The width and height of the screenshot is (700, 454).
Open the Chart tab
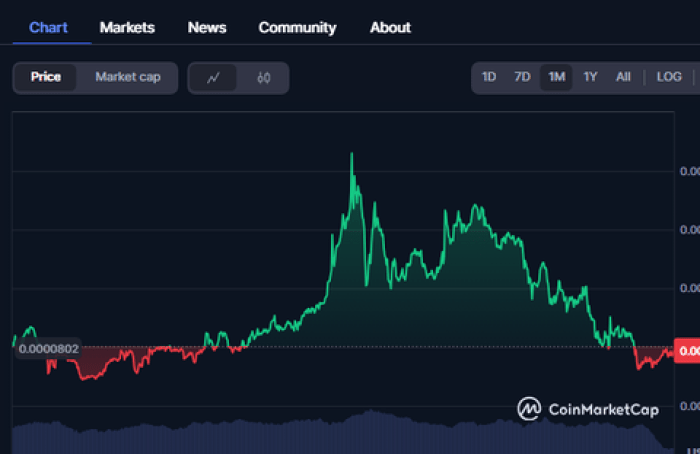pyautogui.click(x=48, y=28)
